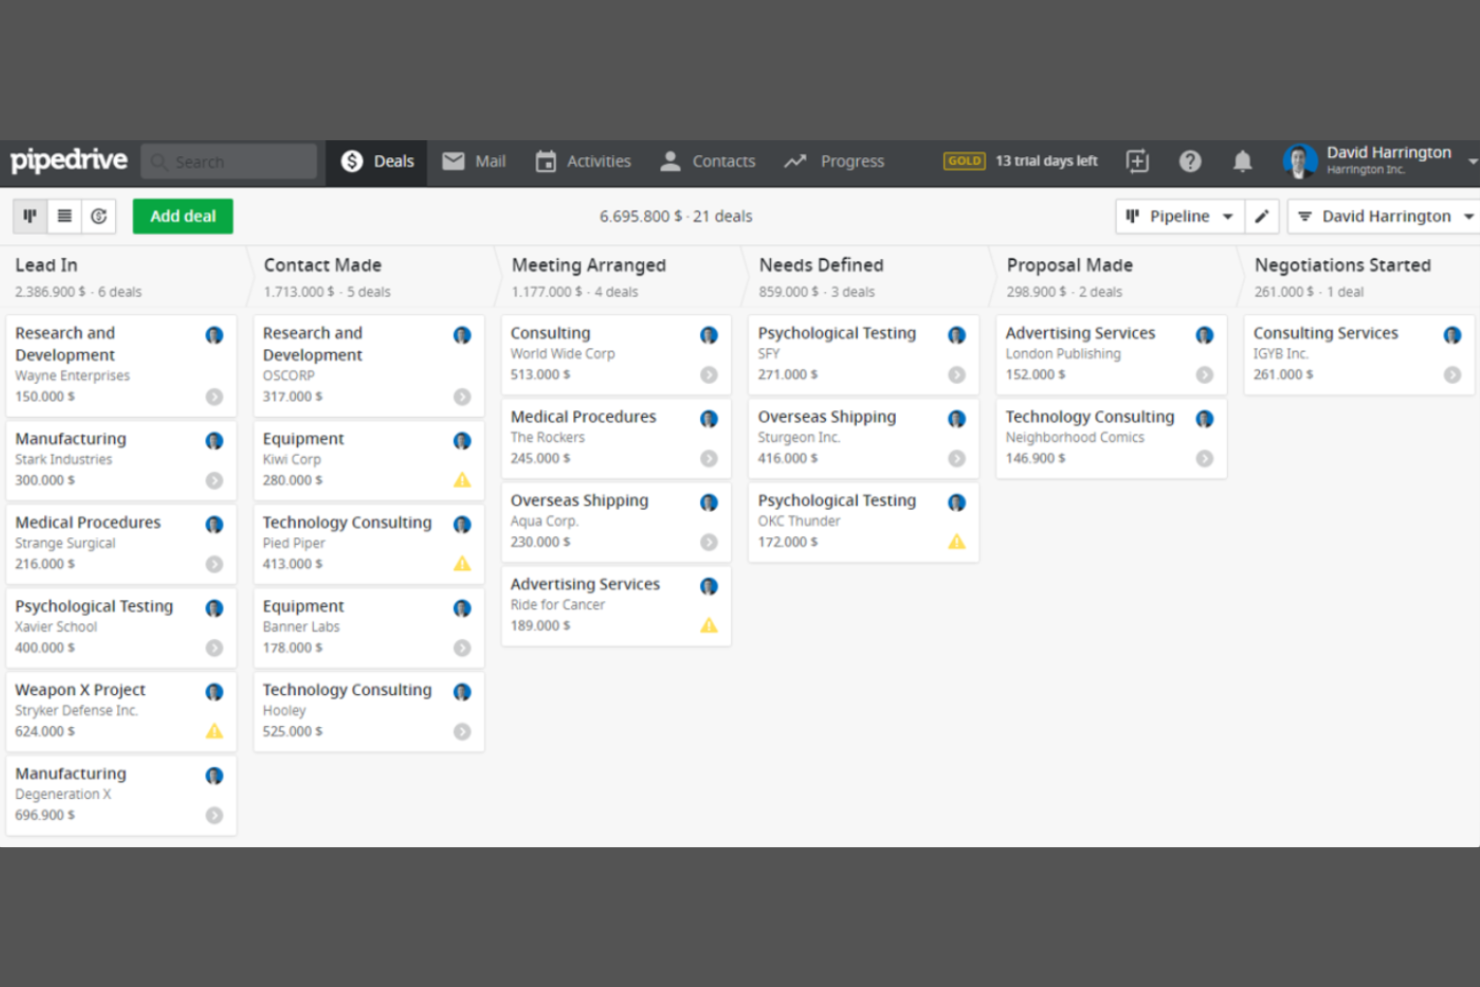The image size is (1480, 987).
Task: Switch to the Mail tab
Action: click(x=474, y=161)
